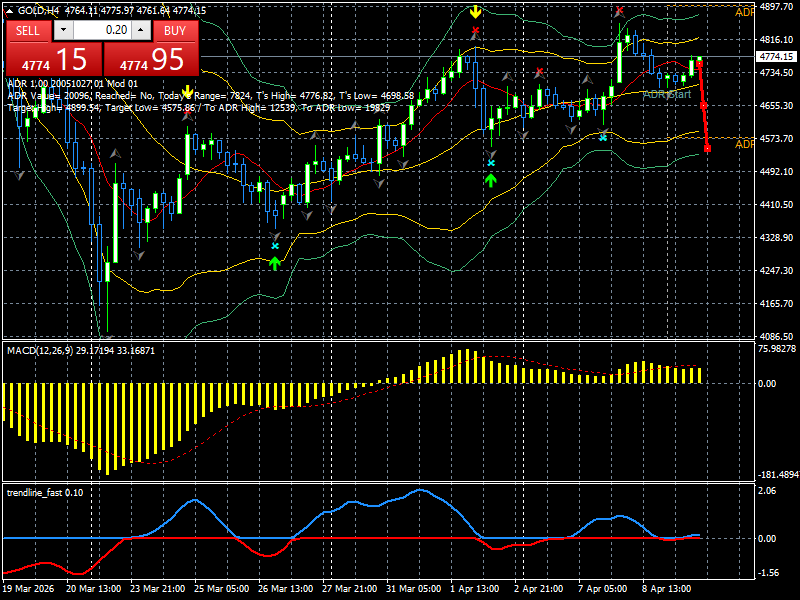
Task: Click the '8 Apr 13:00' time axis label
Action: 666,589
